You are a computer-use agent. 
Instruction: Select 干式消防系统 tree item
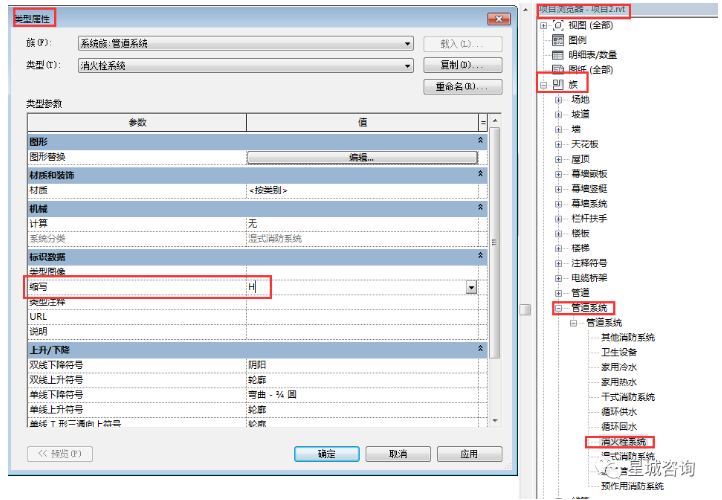628,397
